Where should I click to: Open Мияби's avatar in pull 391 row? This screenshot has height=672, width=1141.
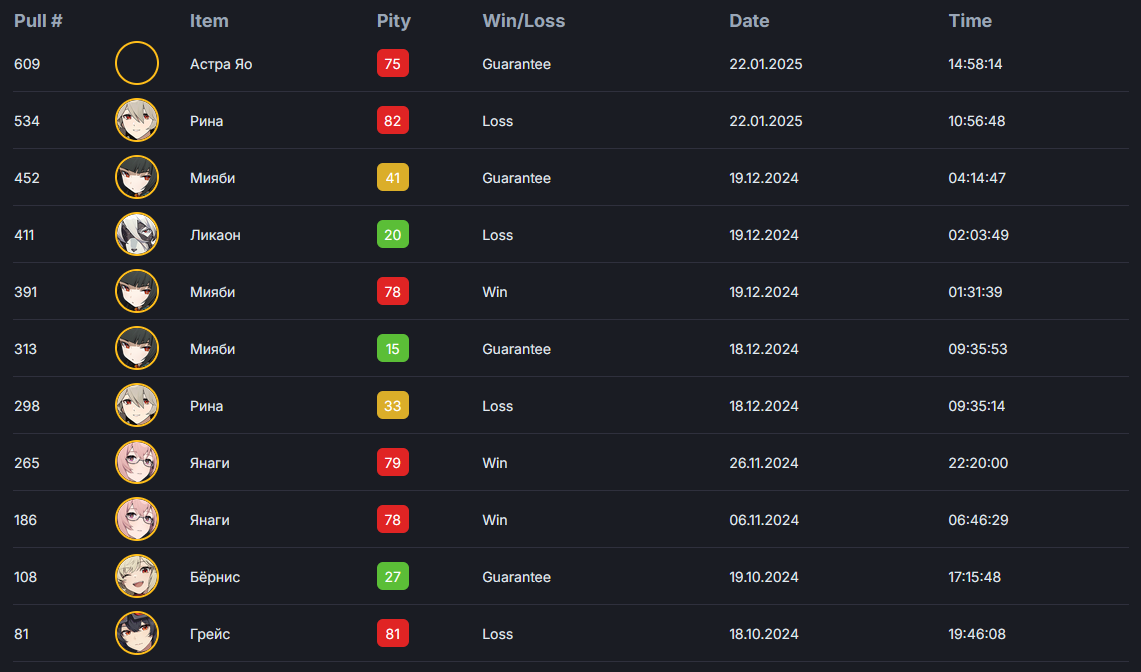point(137,291)
